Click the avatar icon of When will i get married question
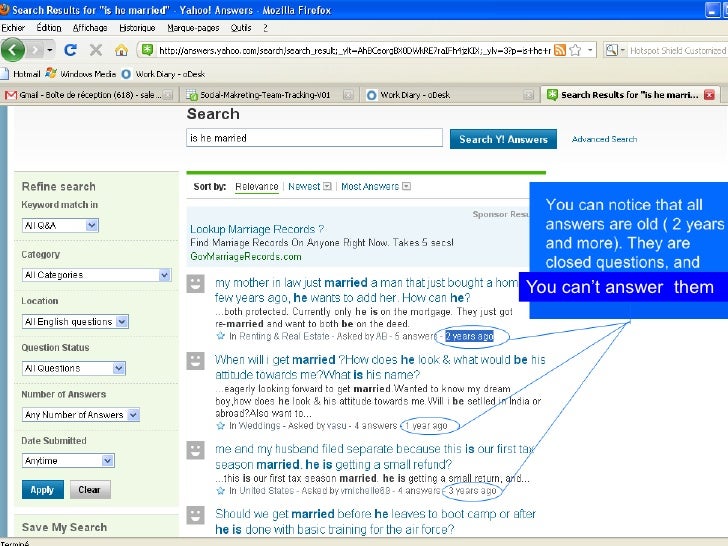 pyautogui.click(x=195, y=360)
